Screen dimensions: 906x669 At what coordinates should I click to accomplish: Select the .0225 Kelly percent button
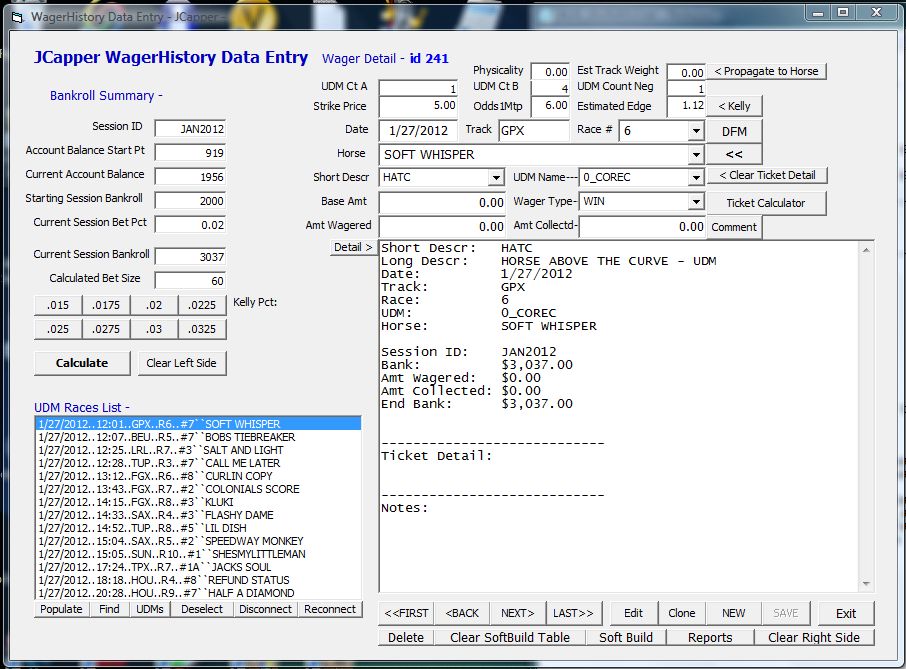202,305
